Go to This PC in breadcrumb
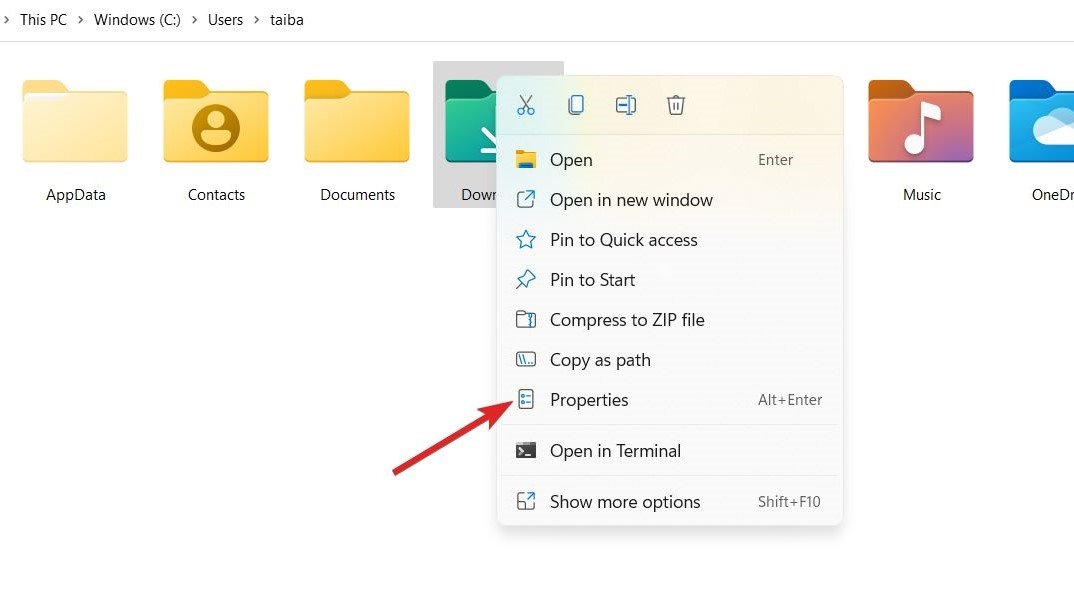The height and width of the screenshot is (615, 1074). (43, 20)
